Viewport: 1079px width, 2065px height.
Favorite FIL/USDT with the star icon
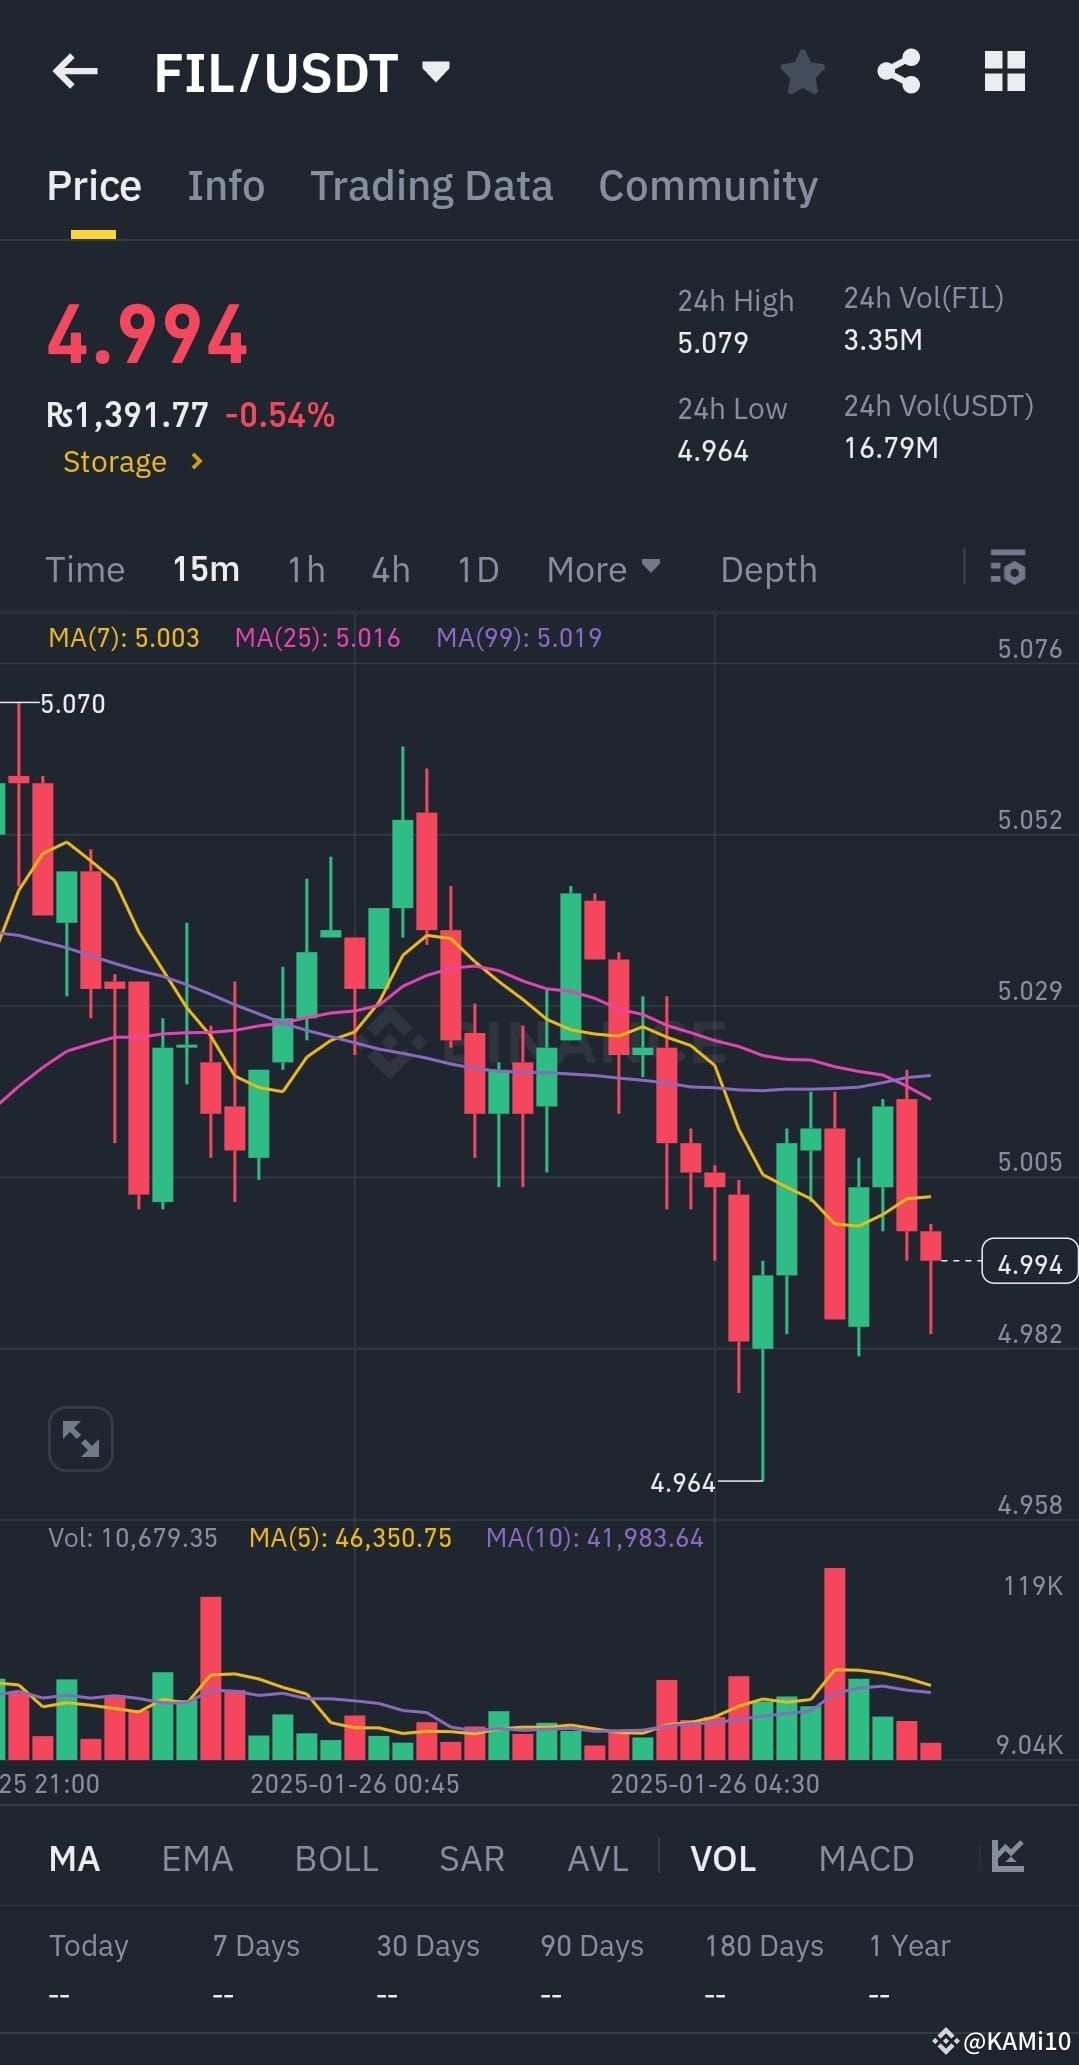coord(802,71)
